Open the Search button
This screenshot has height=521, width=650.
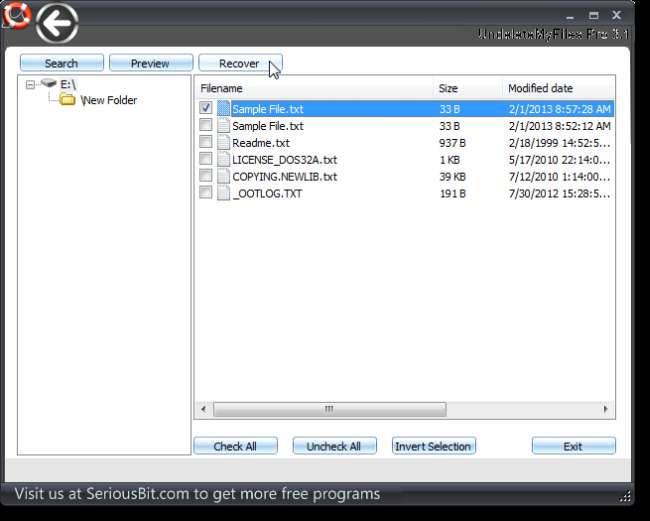pos(61,63)
